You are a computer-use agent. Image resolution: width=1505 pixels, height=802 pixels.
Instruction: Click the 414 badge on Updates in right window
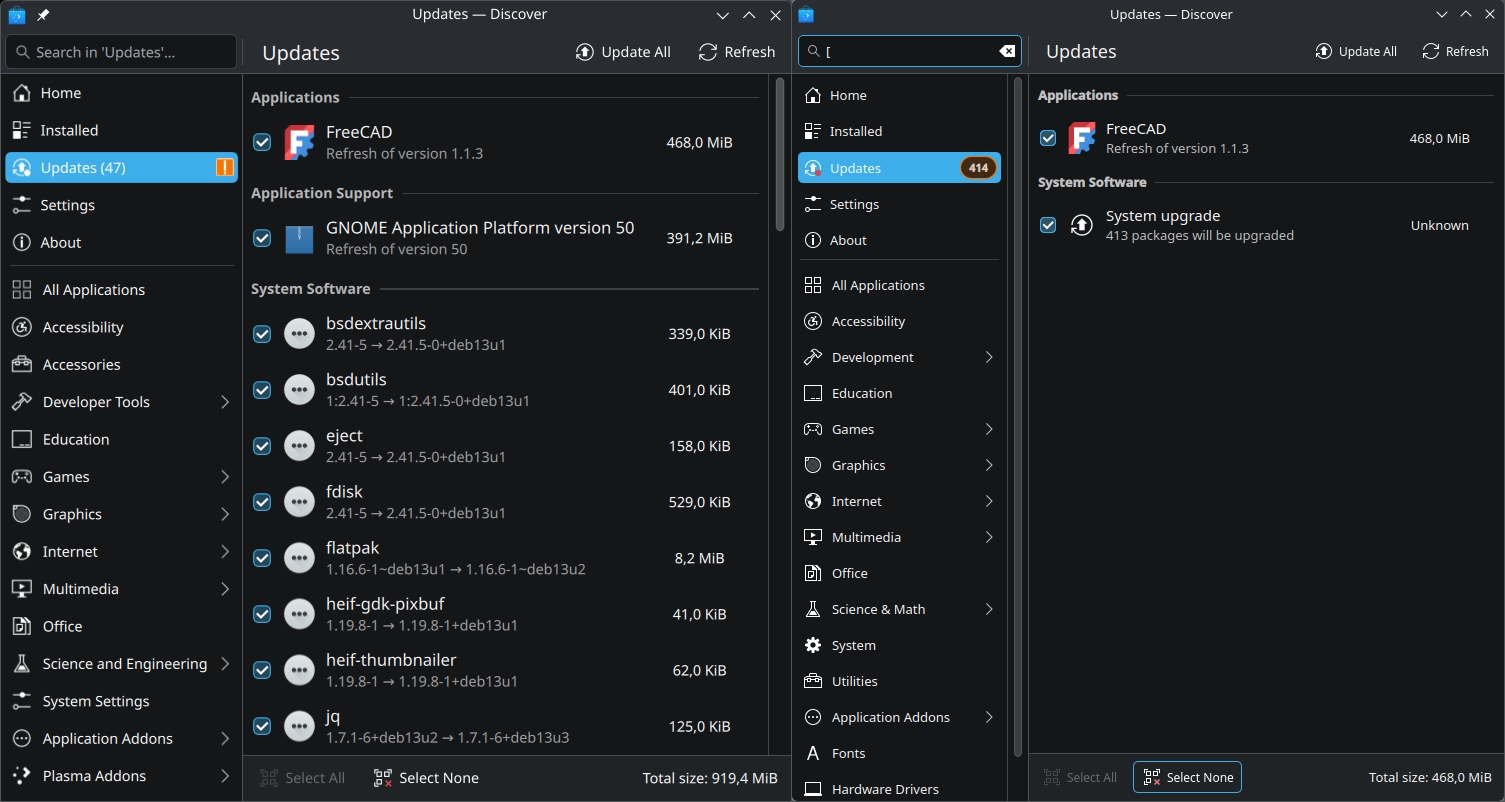click(x=978, y=168)
